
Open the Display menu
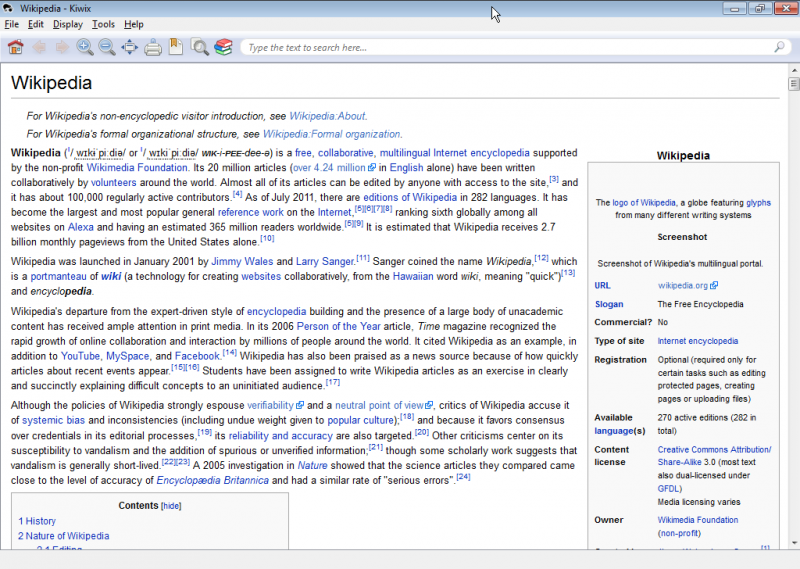(x=67, y=24)
